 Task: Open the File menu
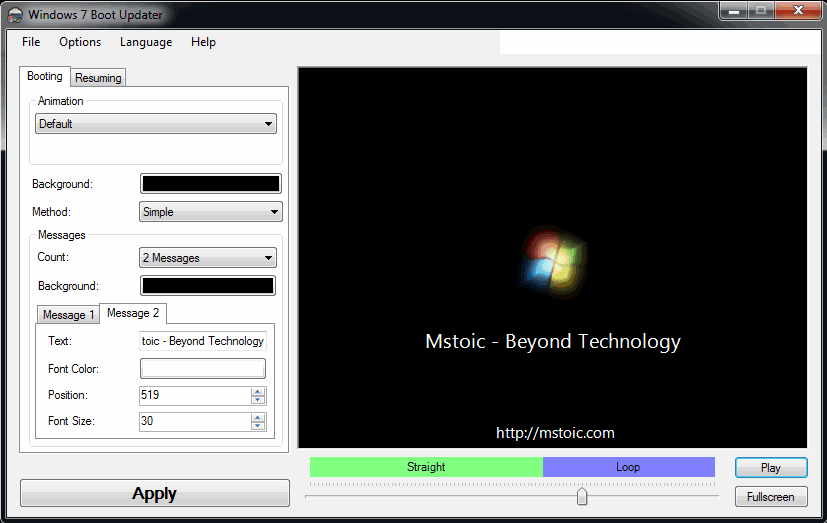[x=31, y=42]
